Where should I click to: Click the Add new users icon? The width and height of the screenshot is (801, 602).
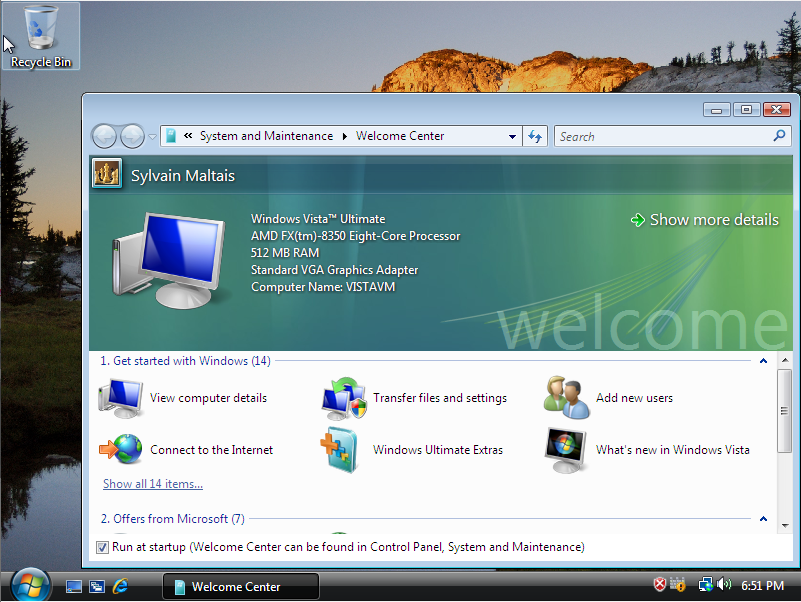(x=567, y=398)
